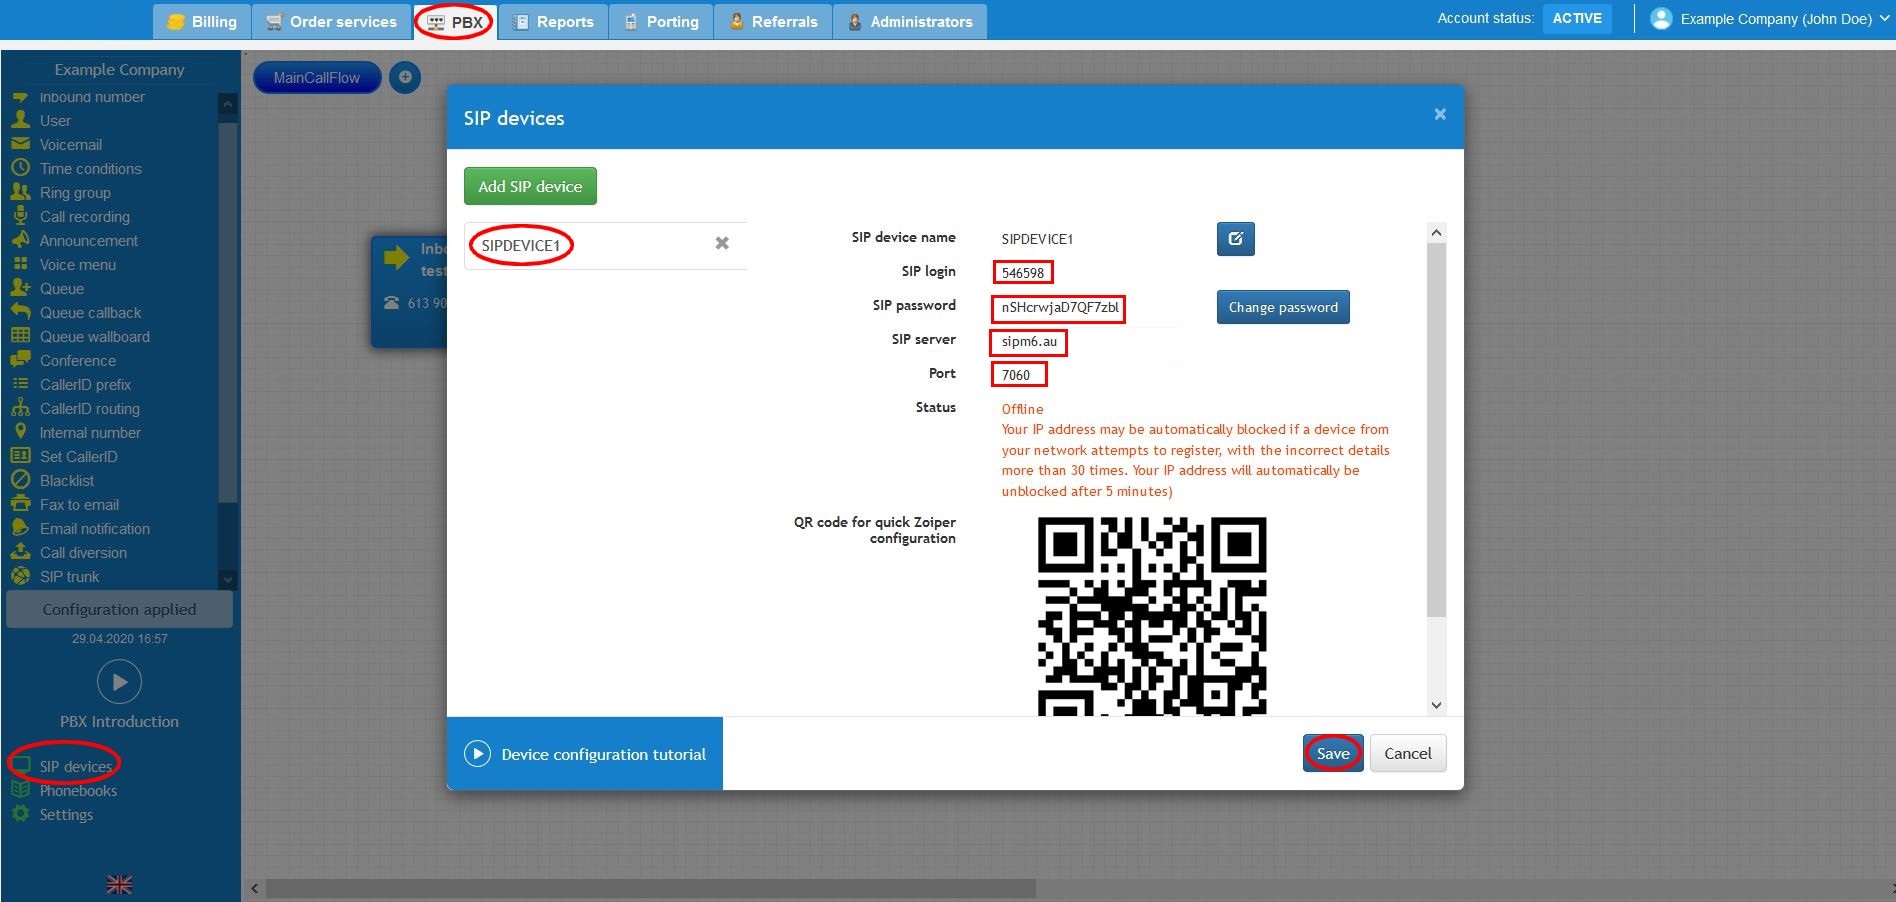Delete SIPDEVICE1 with the X icon
1896x902 pixels.
point(722,243)
